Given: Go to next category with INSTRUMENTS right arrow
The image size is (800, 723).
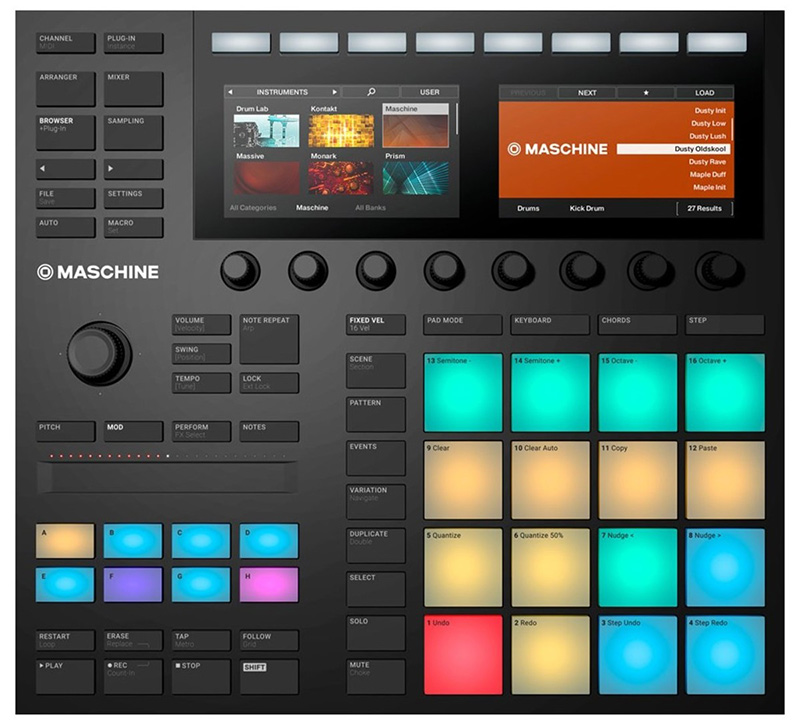Looking at the screenshot, I should pyautogui.click(x=335, y=92).
